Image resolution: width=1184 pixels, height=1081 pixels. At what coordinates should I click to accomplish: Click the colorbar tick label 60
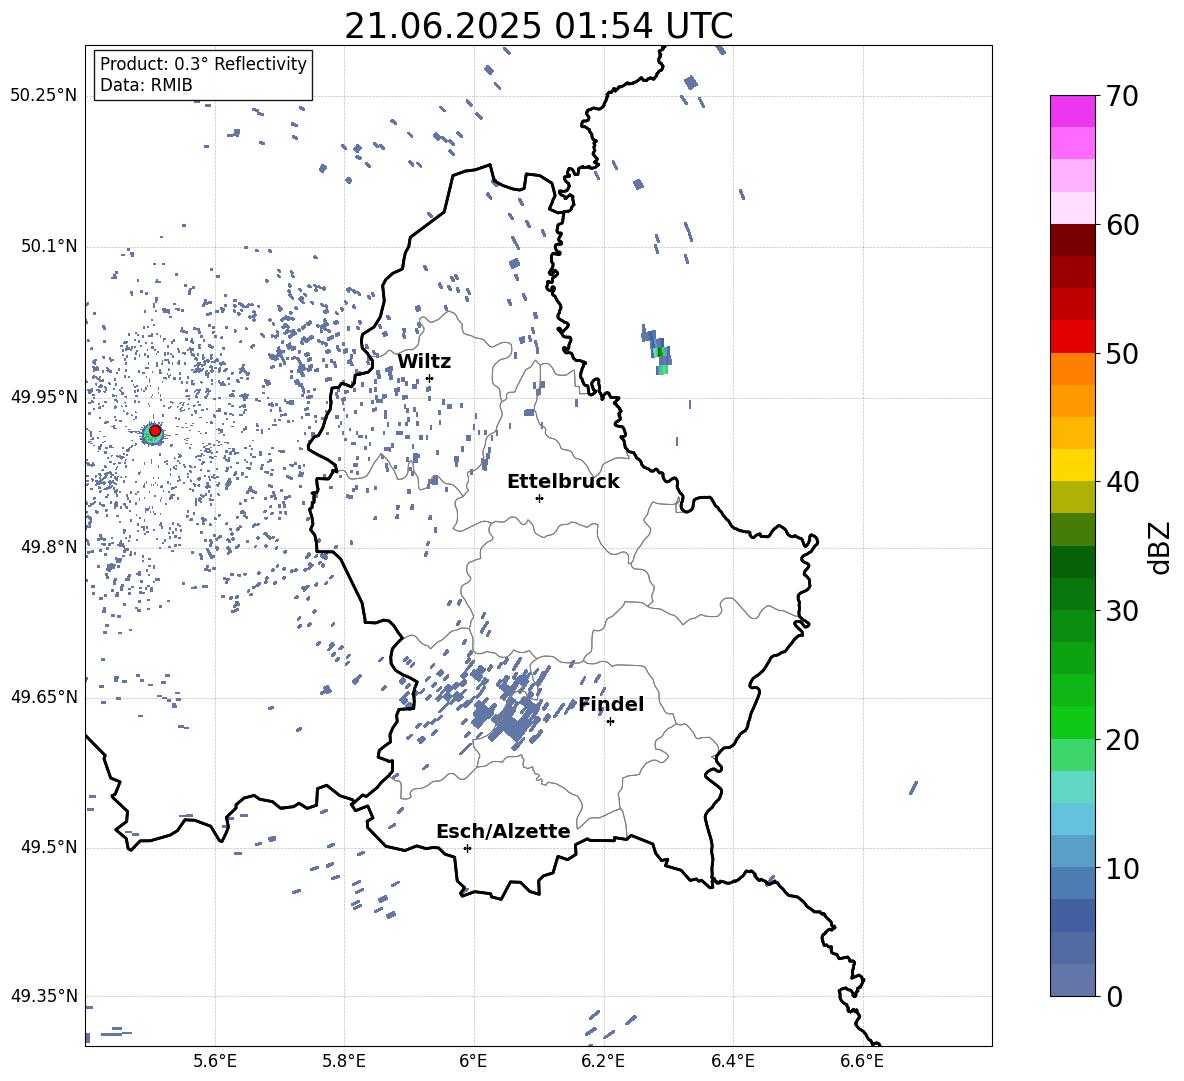[x=1122, y=225]
